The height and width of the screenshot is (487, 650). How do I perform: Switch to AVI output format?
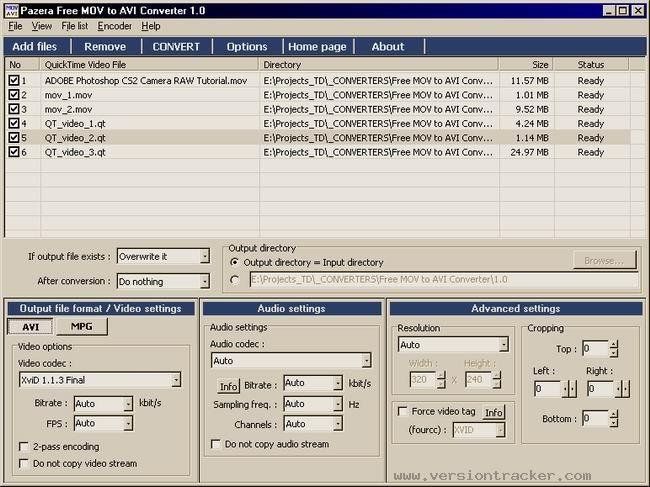point(30,327)
